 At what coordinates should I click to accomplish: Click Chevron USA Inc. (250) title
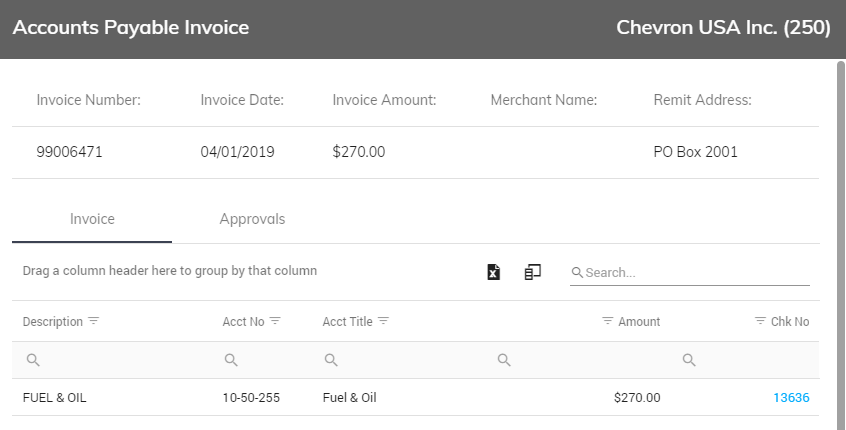(x=724, y=28)
